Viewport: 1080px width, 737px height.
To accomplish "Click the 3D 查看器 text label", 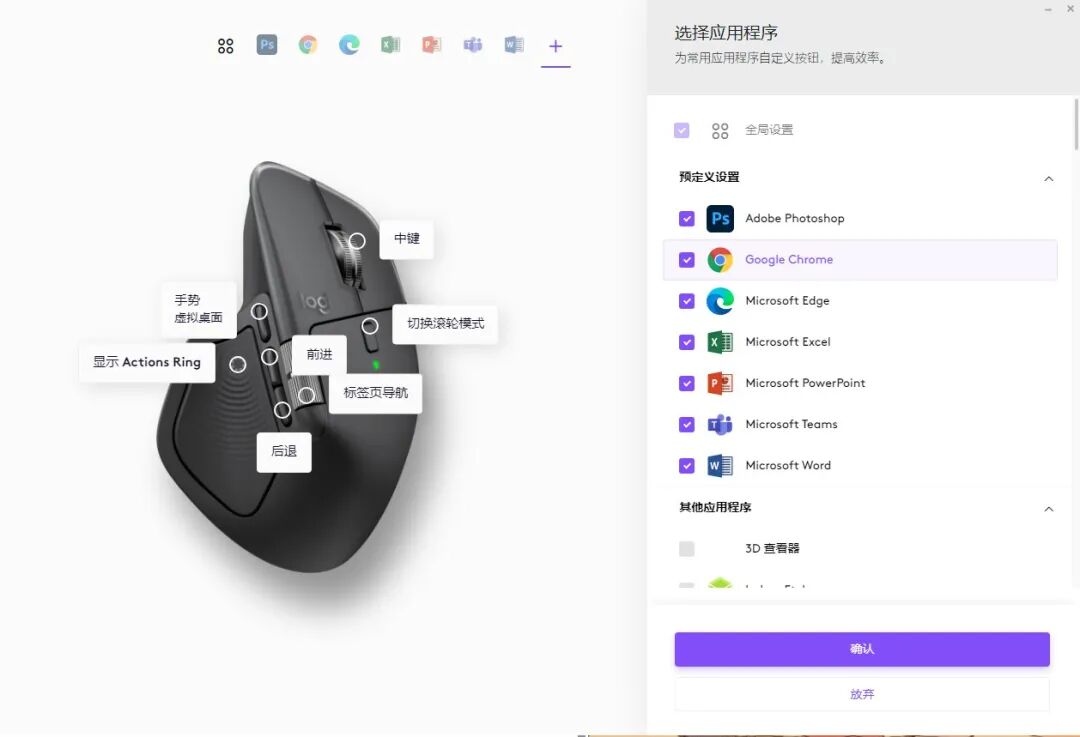I will click(772, 549).
